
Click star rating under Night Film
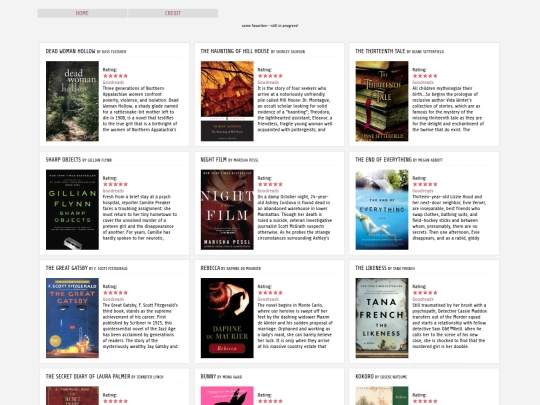point(270,184)
